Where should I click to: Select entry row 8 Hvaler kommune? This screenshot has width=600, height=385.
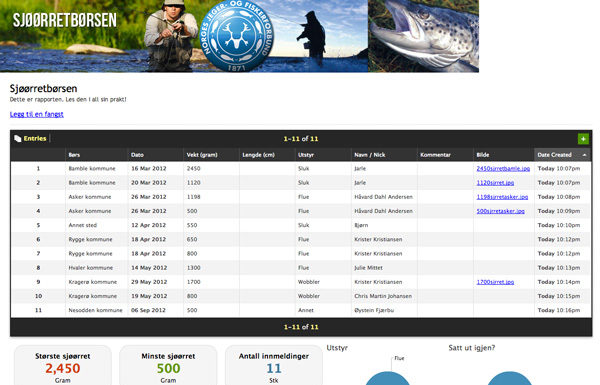301,268
